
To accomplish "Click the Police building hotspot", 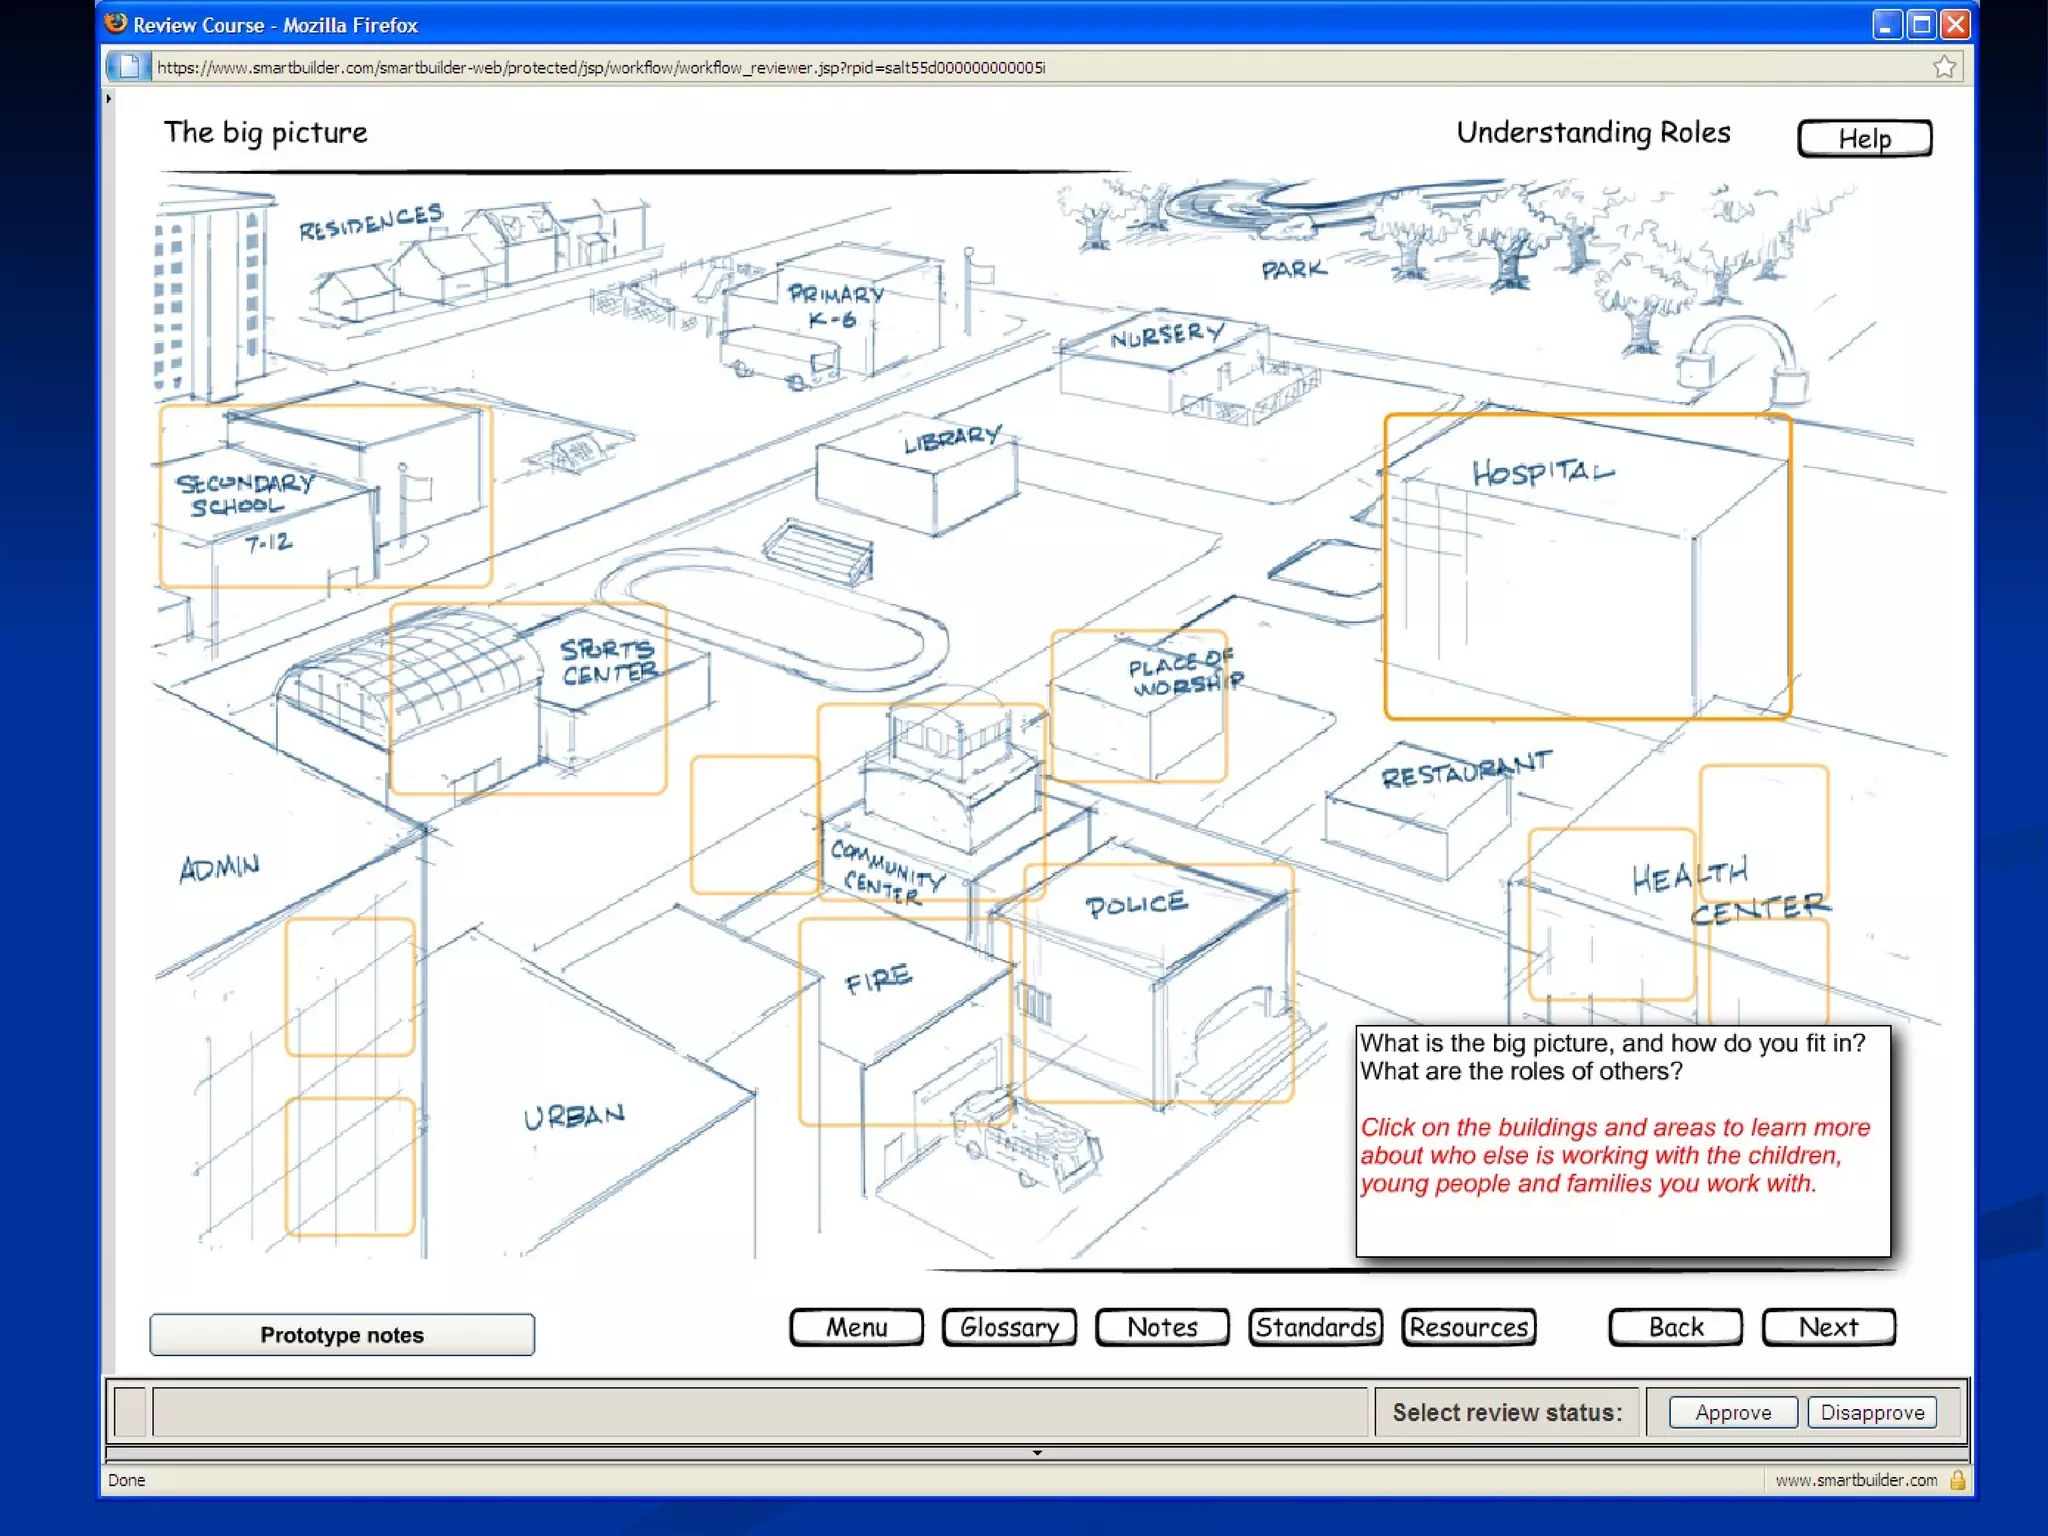I will (x=1158, y=983).
